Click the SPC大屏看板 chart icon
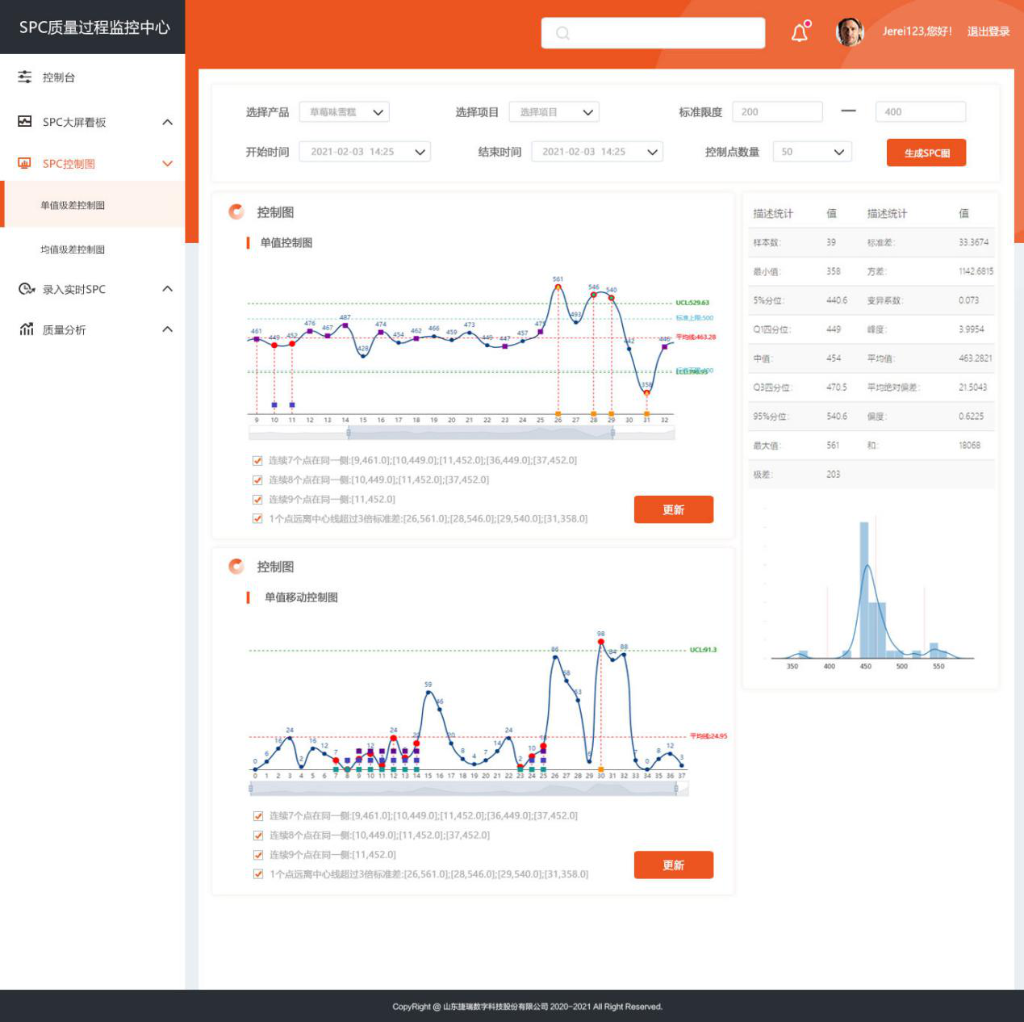The image size is (1024, 1022). [x=26, y=122]
